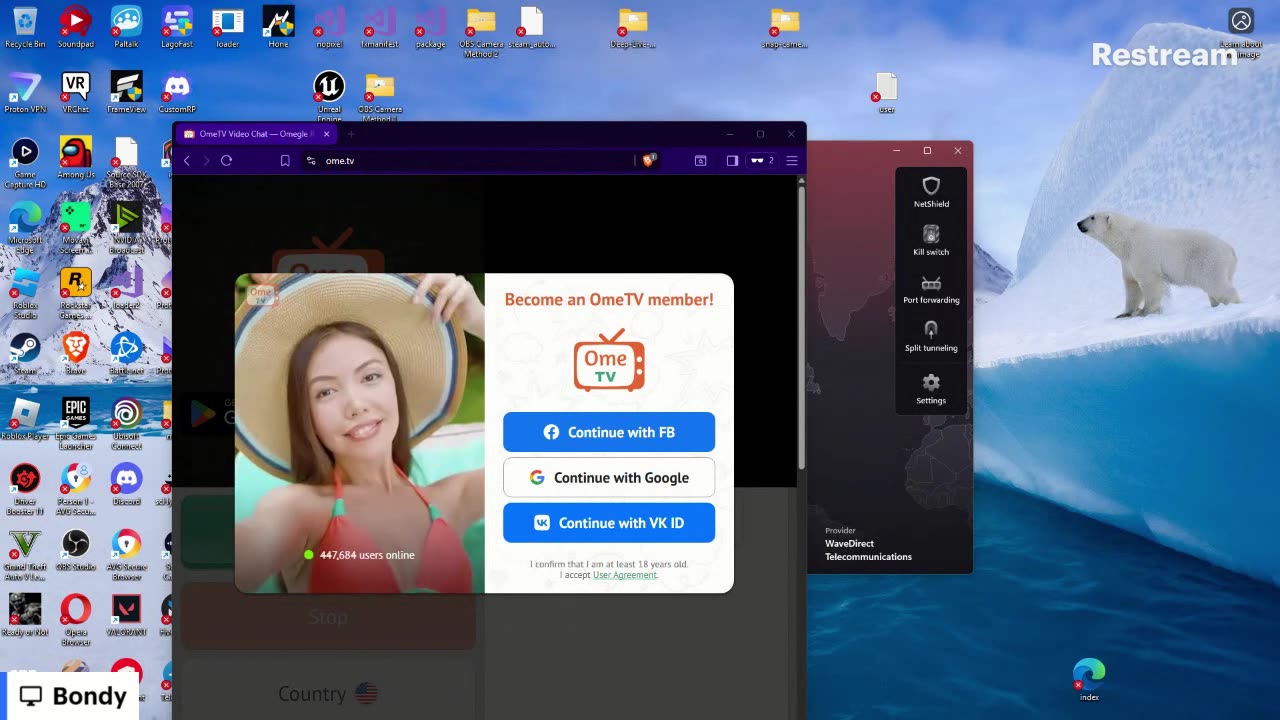Select the Paltalk desktop shortcut
1280x720 pixels.
coord(126,28)
